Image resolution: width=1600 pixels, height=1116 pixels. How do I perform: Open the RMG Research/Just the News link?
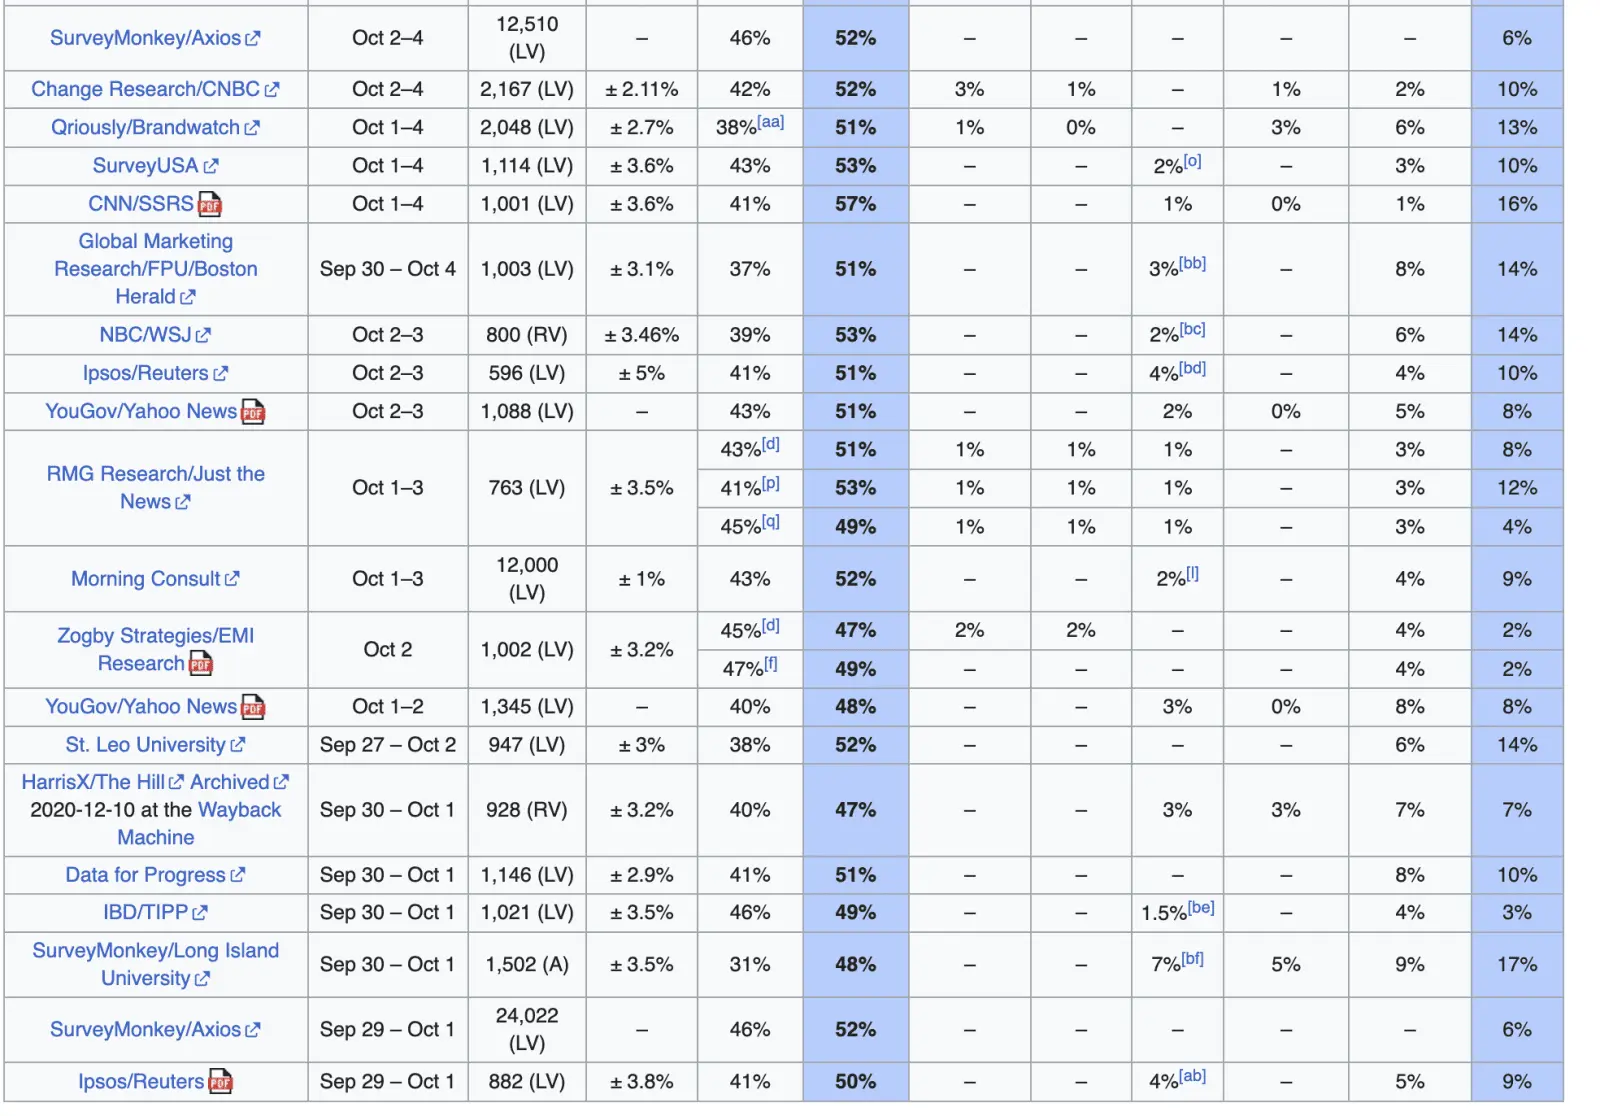click(155, 487)
